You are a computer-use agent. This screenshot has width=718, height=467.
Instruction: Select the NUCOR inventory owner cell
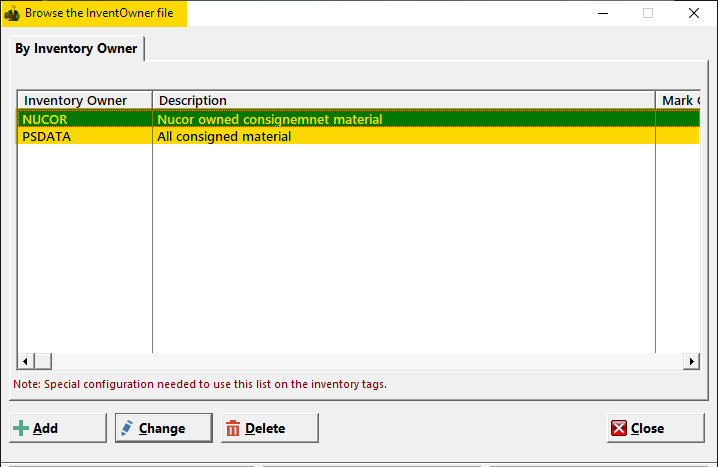(x=85, y=119)
